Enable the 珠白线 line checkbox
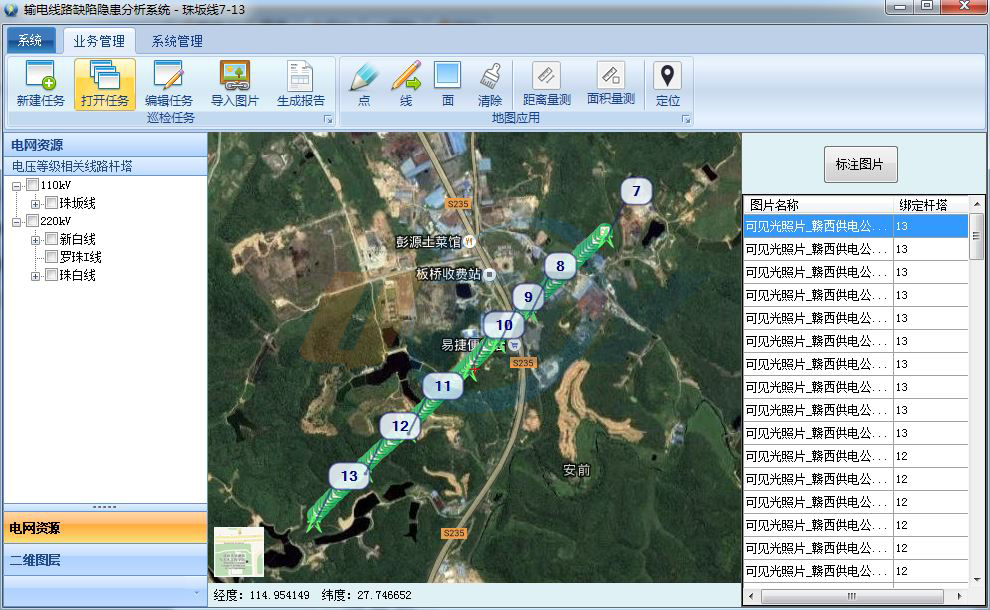Screen dimensions: 990x610 point(52,276)
